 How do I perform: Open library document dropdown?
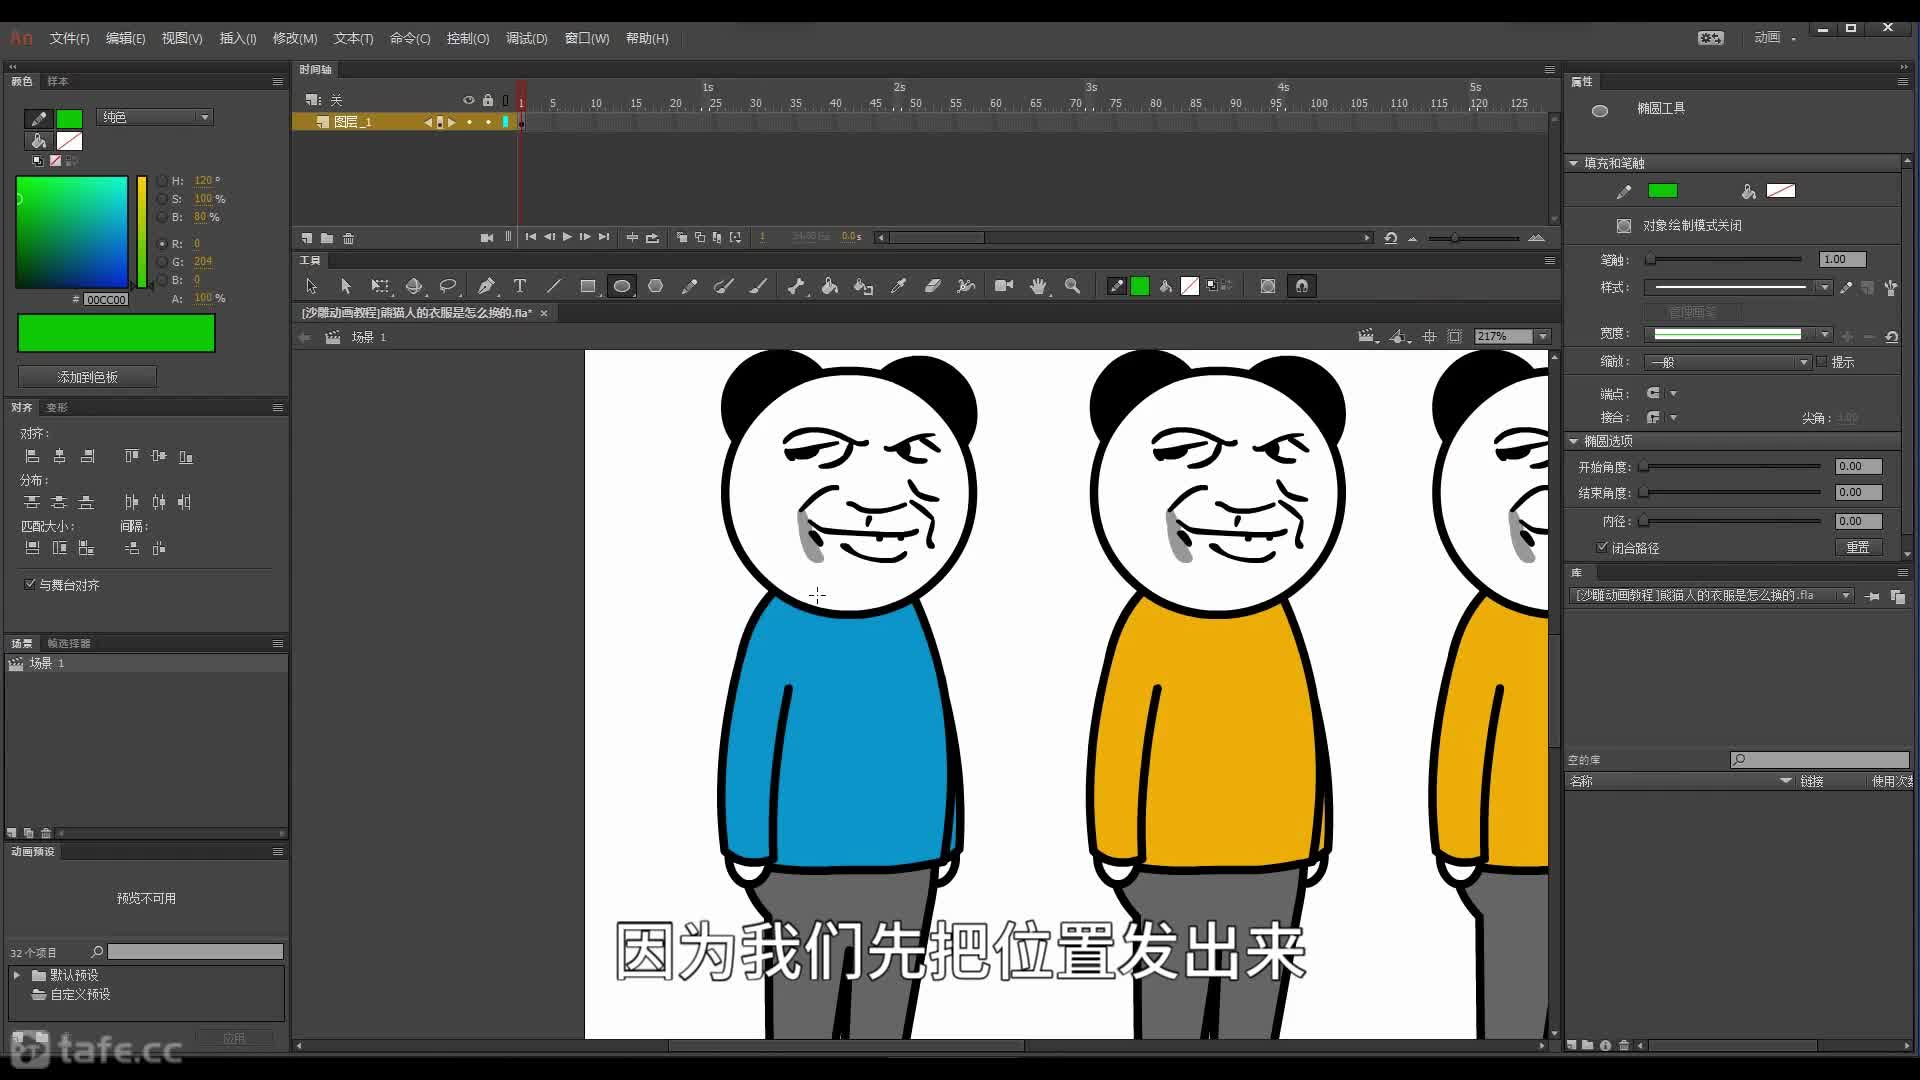[1712, 596]
